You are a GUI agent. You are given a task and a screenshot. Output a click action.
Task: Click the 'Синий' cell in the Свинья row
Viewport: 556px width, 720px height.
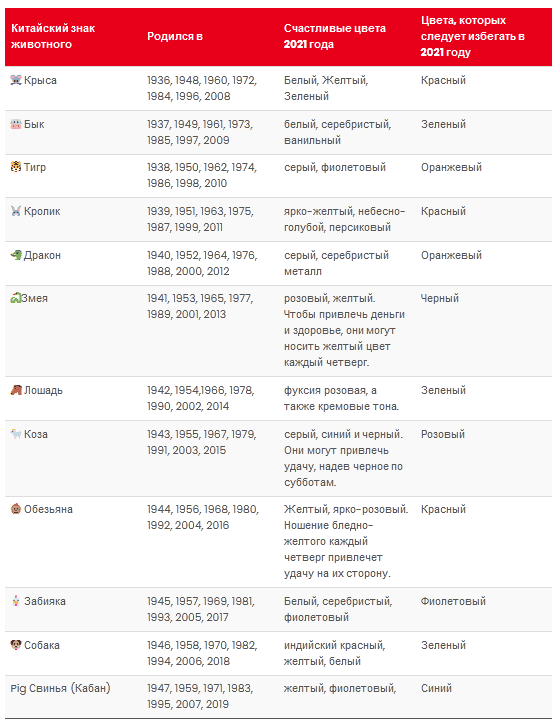[x=436, y=688]
